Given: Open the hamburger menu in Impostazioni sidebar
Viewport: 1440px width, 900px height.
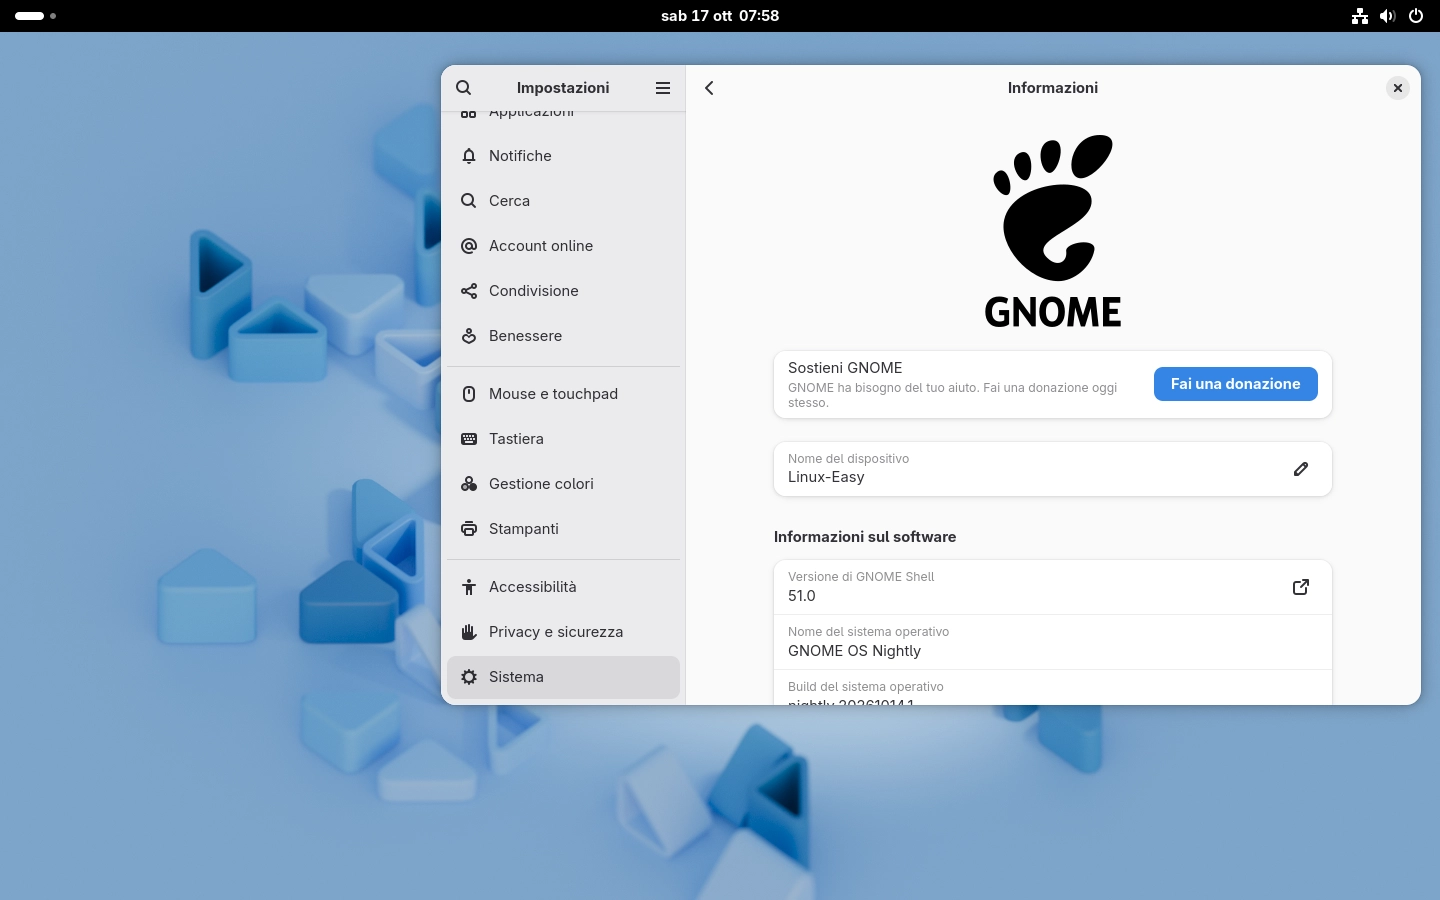Looking at the screenshot, I should [662, 88].
